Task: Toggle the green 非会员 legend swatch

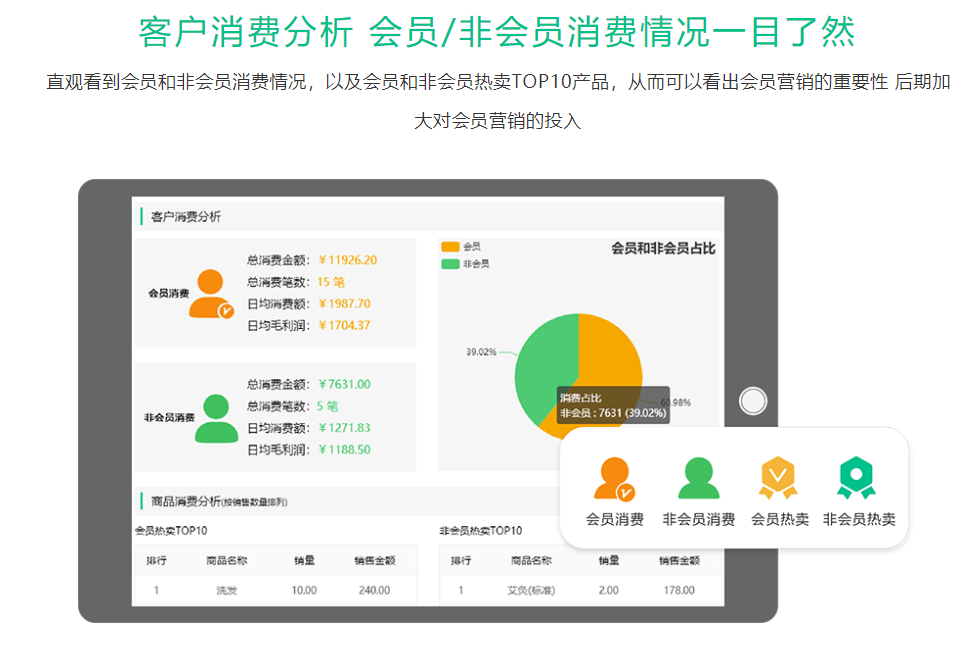Action: click(x=450, y=264)
